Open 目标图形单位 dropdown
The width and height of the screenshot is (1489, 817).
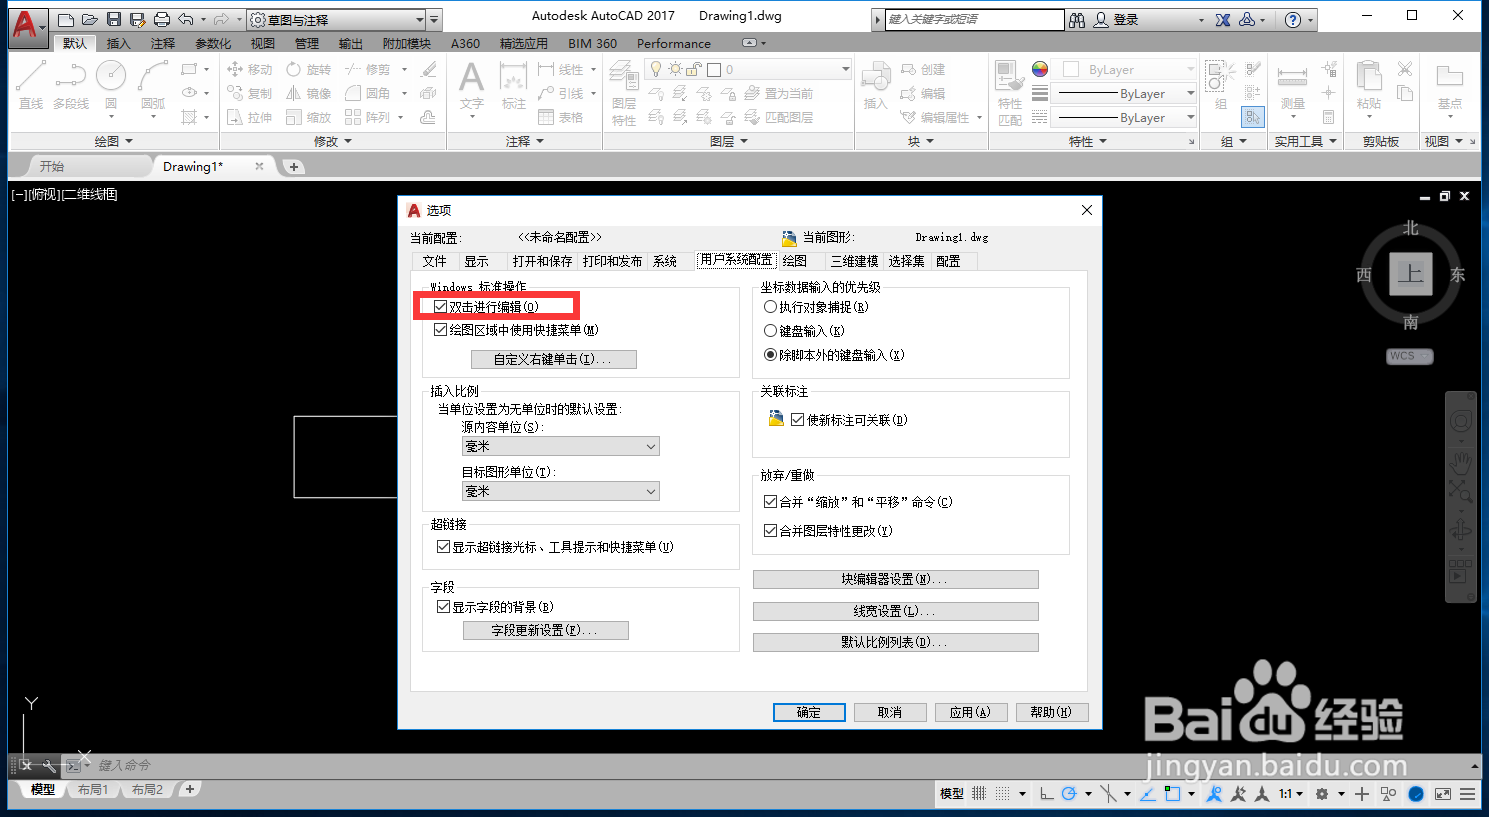click(561, 492)
